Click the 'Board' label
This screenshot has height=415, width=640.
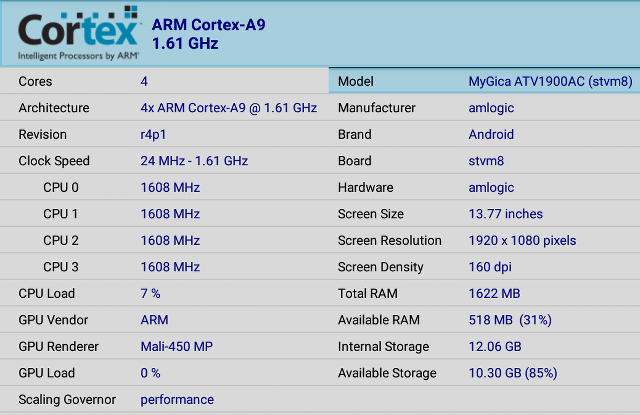tap(355, 161)
